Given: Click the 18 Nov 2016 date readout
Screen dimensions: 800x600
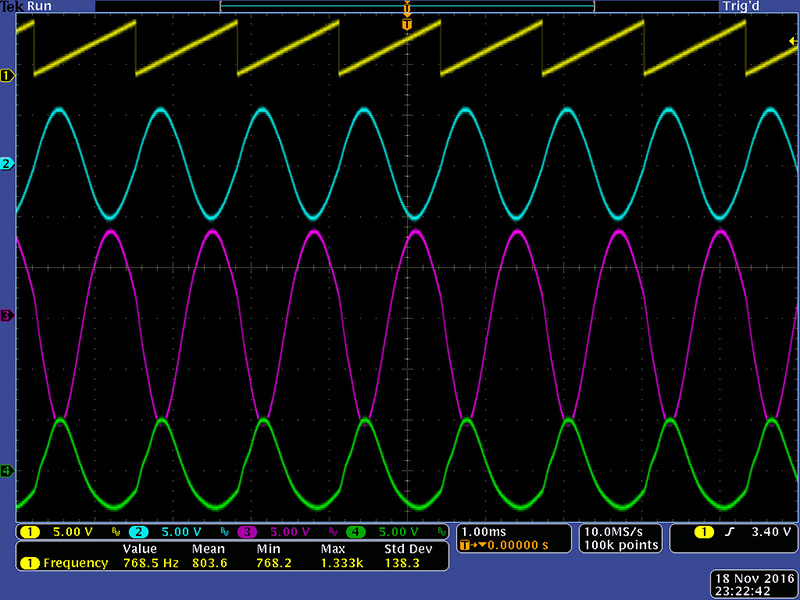Looking at the screenshot, I should [x=755, y=579].
